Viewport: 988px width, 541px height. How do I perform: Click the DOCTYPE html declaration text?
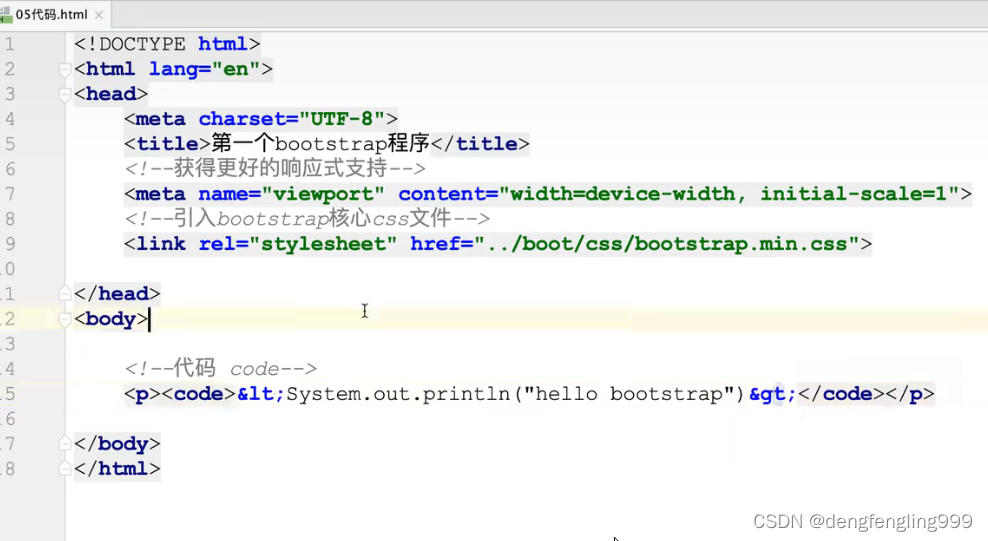(167, 44)
